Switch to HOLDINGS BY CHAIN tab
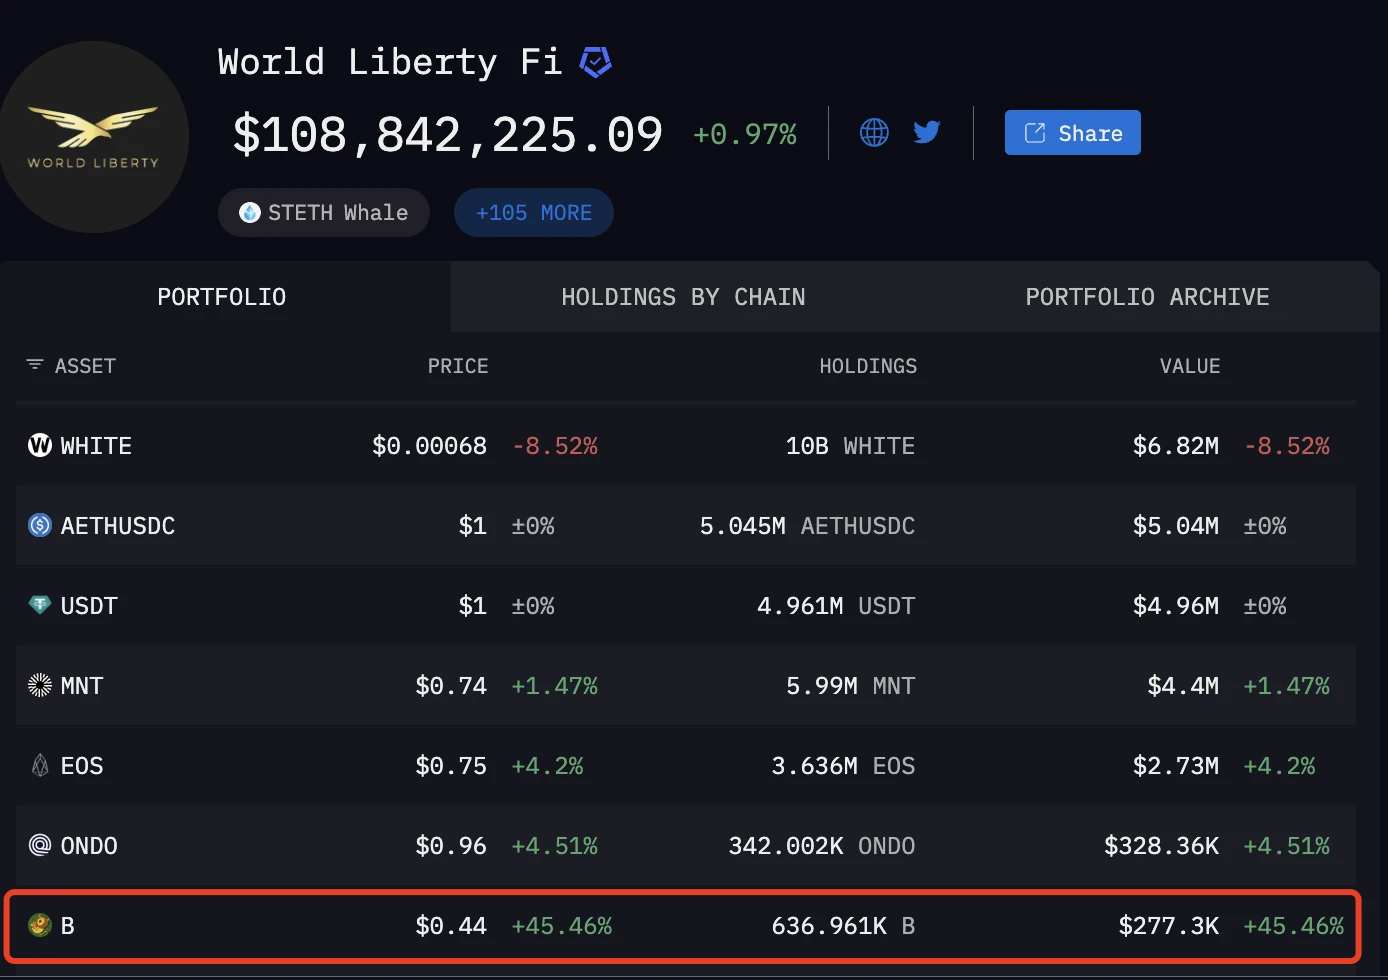Screen dimensions: 1388x980 [683, 296]
